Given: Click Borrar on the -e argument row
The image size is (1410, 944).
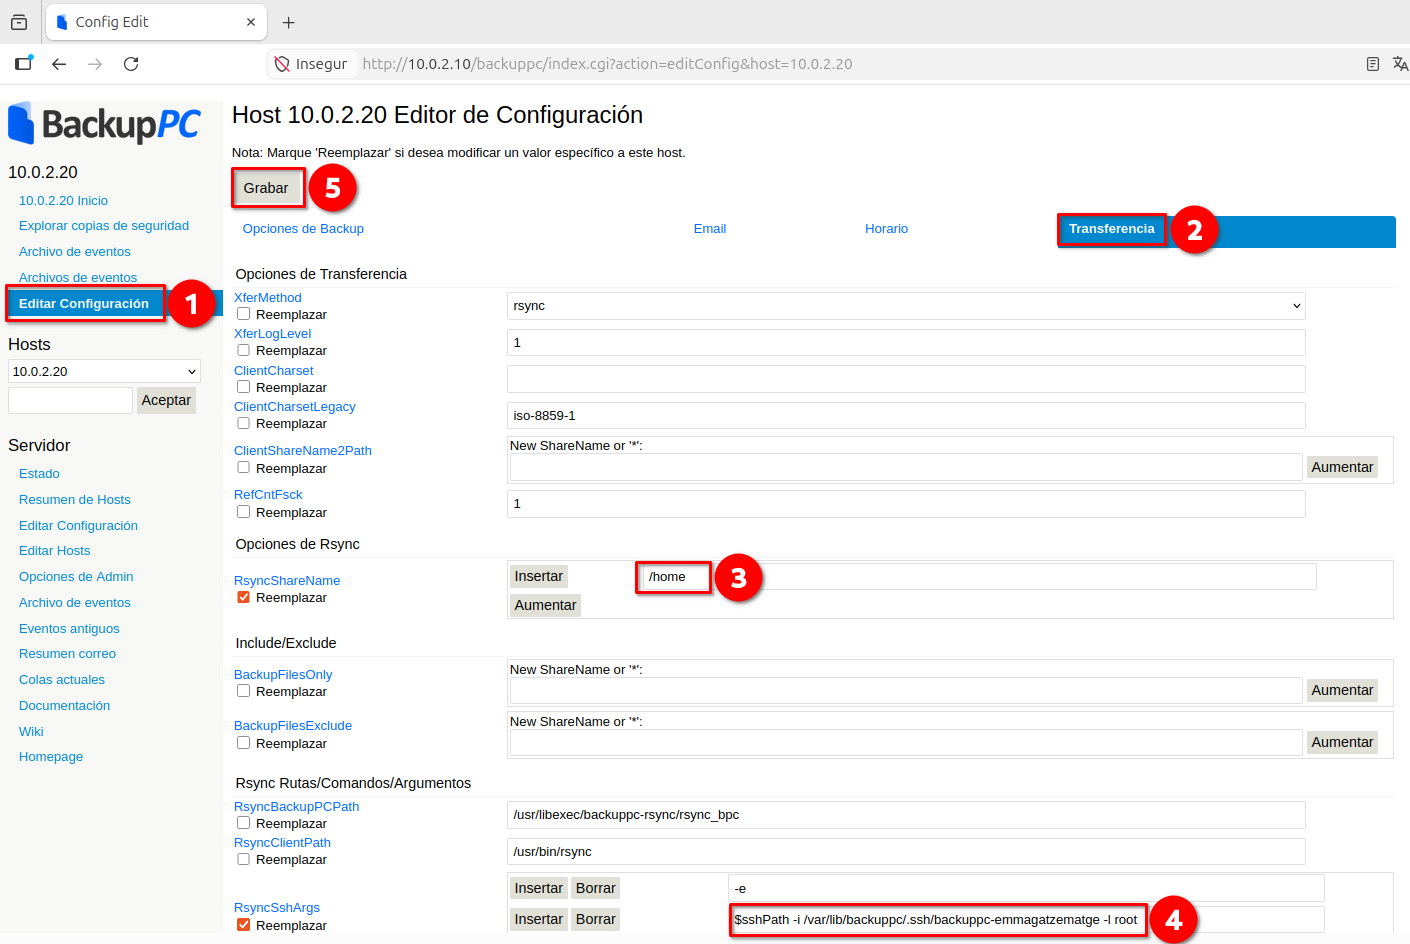Looking at the screenshot, I should click(x=596, y=888).
